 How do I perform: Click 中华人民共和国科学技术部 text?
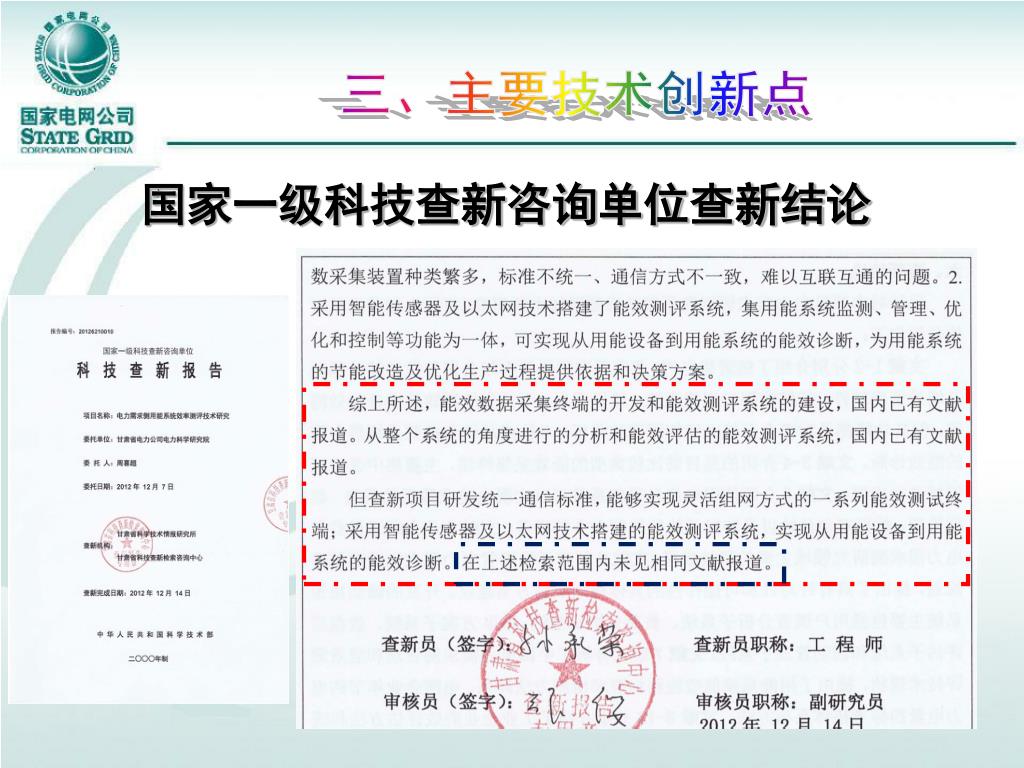[155, 635]
